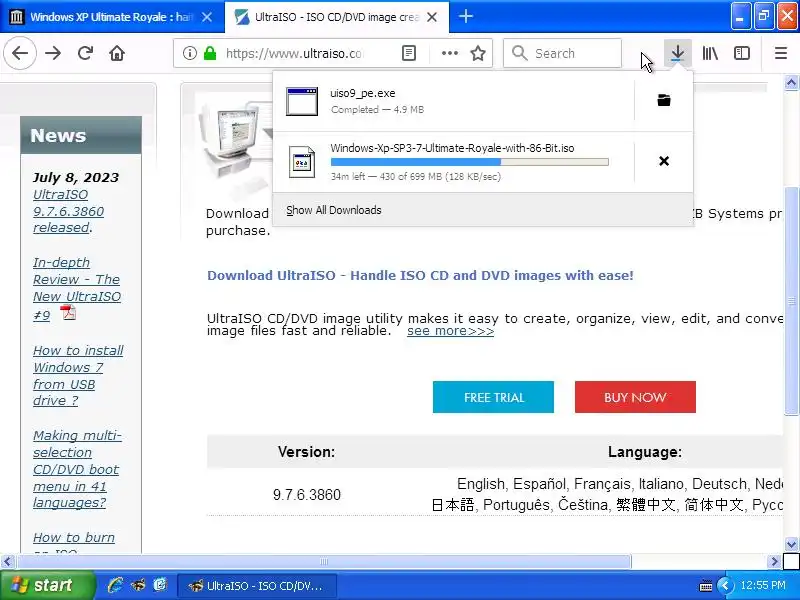Bookmark this page with the star
800x600 pixels.
[x=478, y=53]
